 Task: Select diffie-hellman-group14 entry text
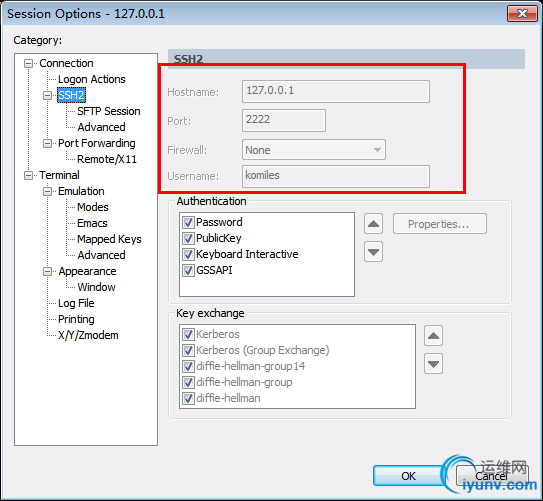pos(251,366)
